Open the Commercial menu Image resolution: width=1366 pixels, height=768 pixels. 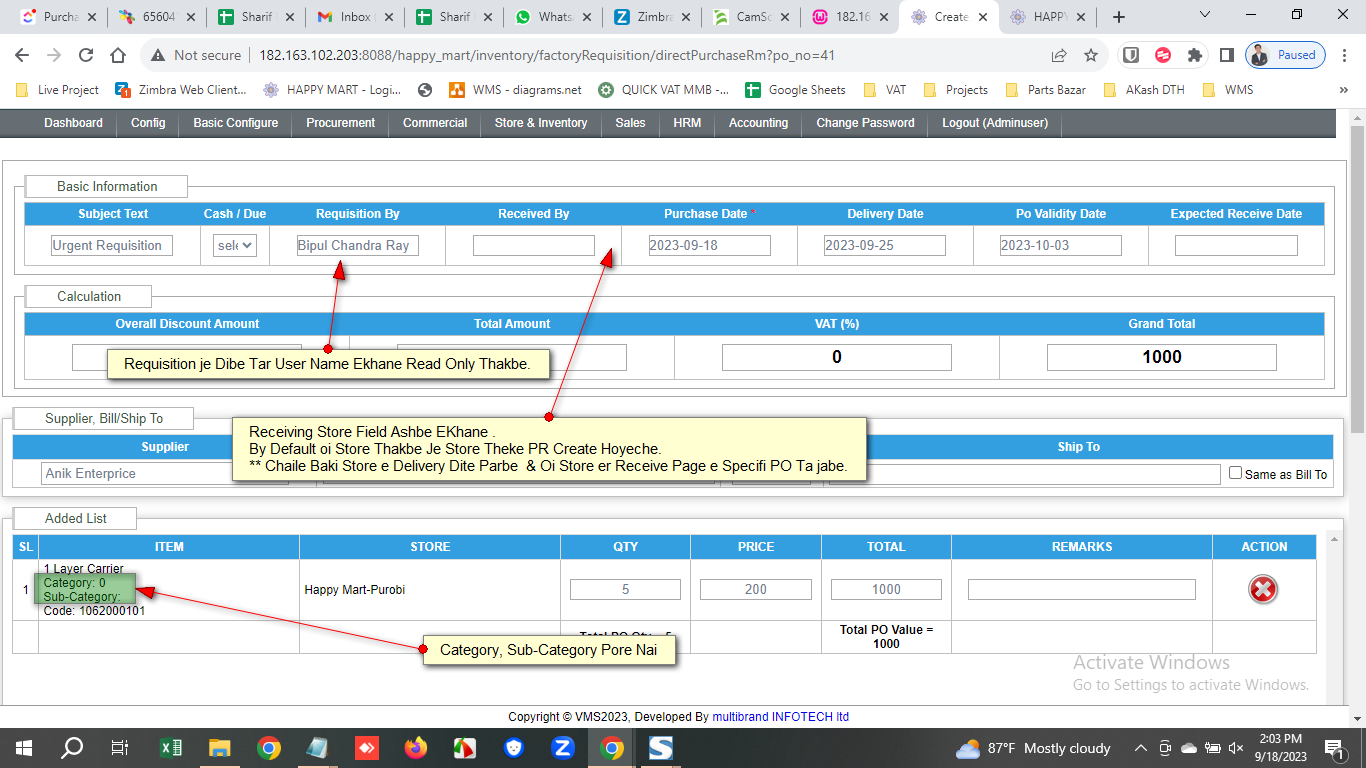click(435, 123)
